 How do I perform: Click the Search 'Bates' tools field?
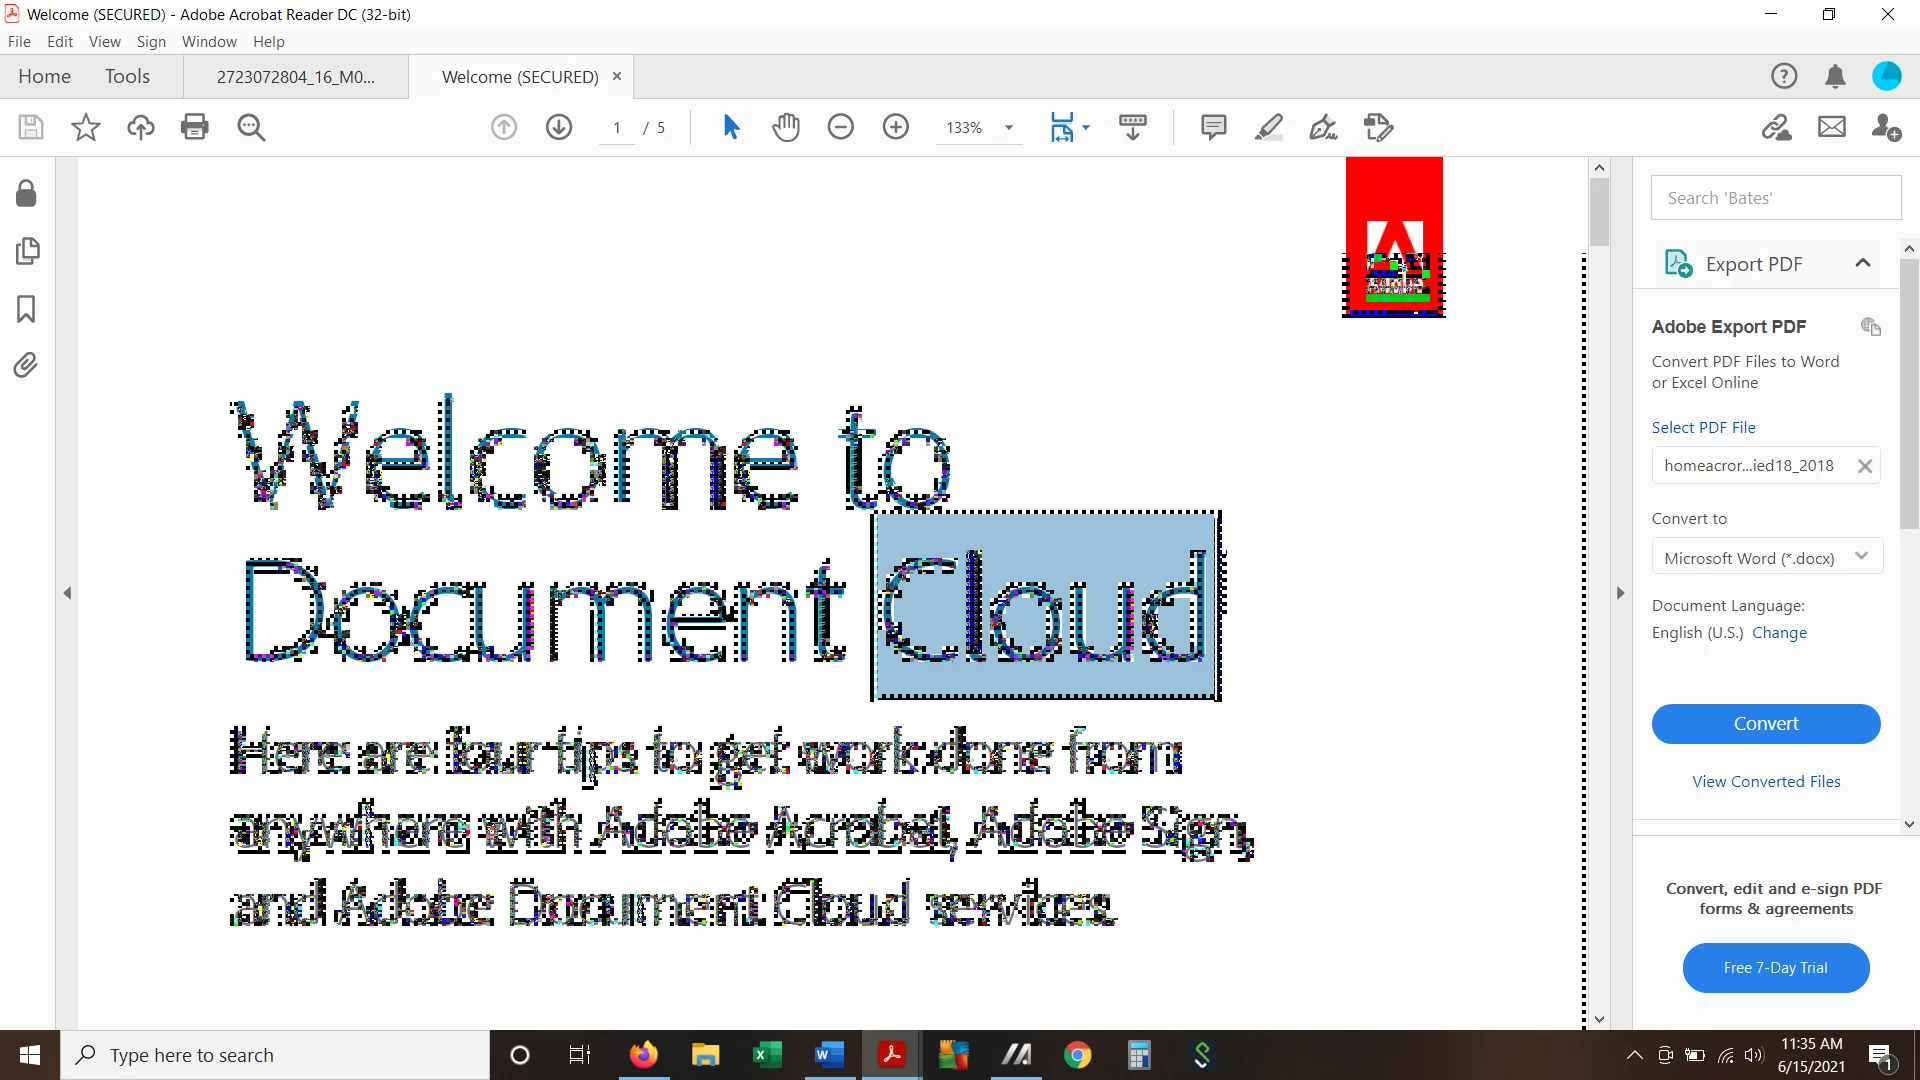(x=1775, y=198)
